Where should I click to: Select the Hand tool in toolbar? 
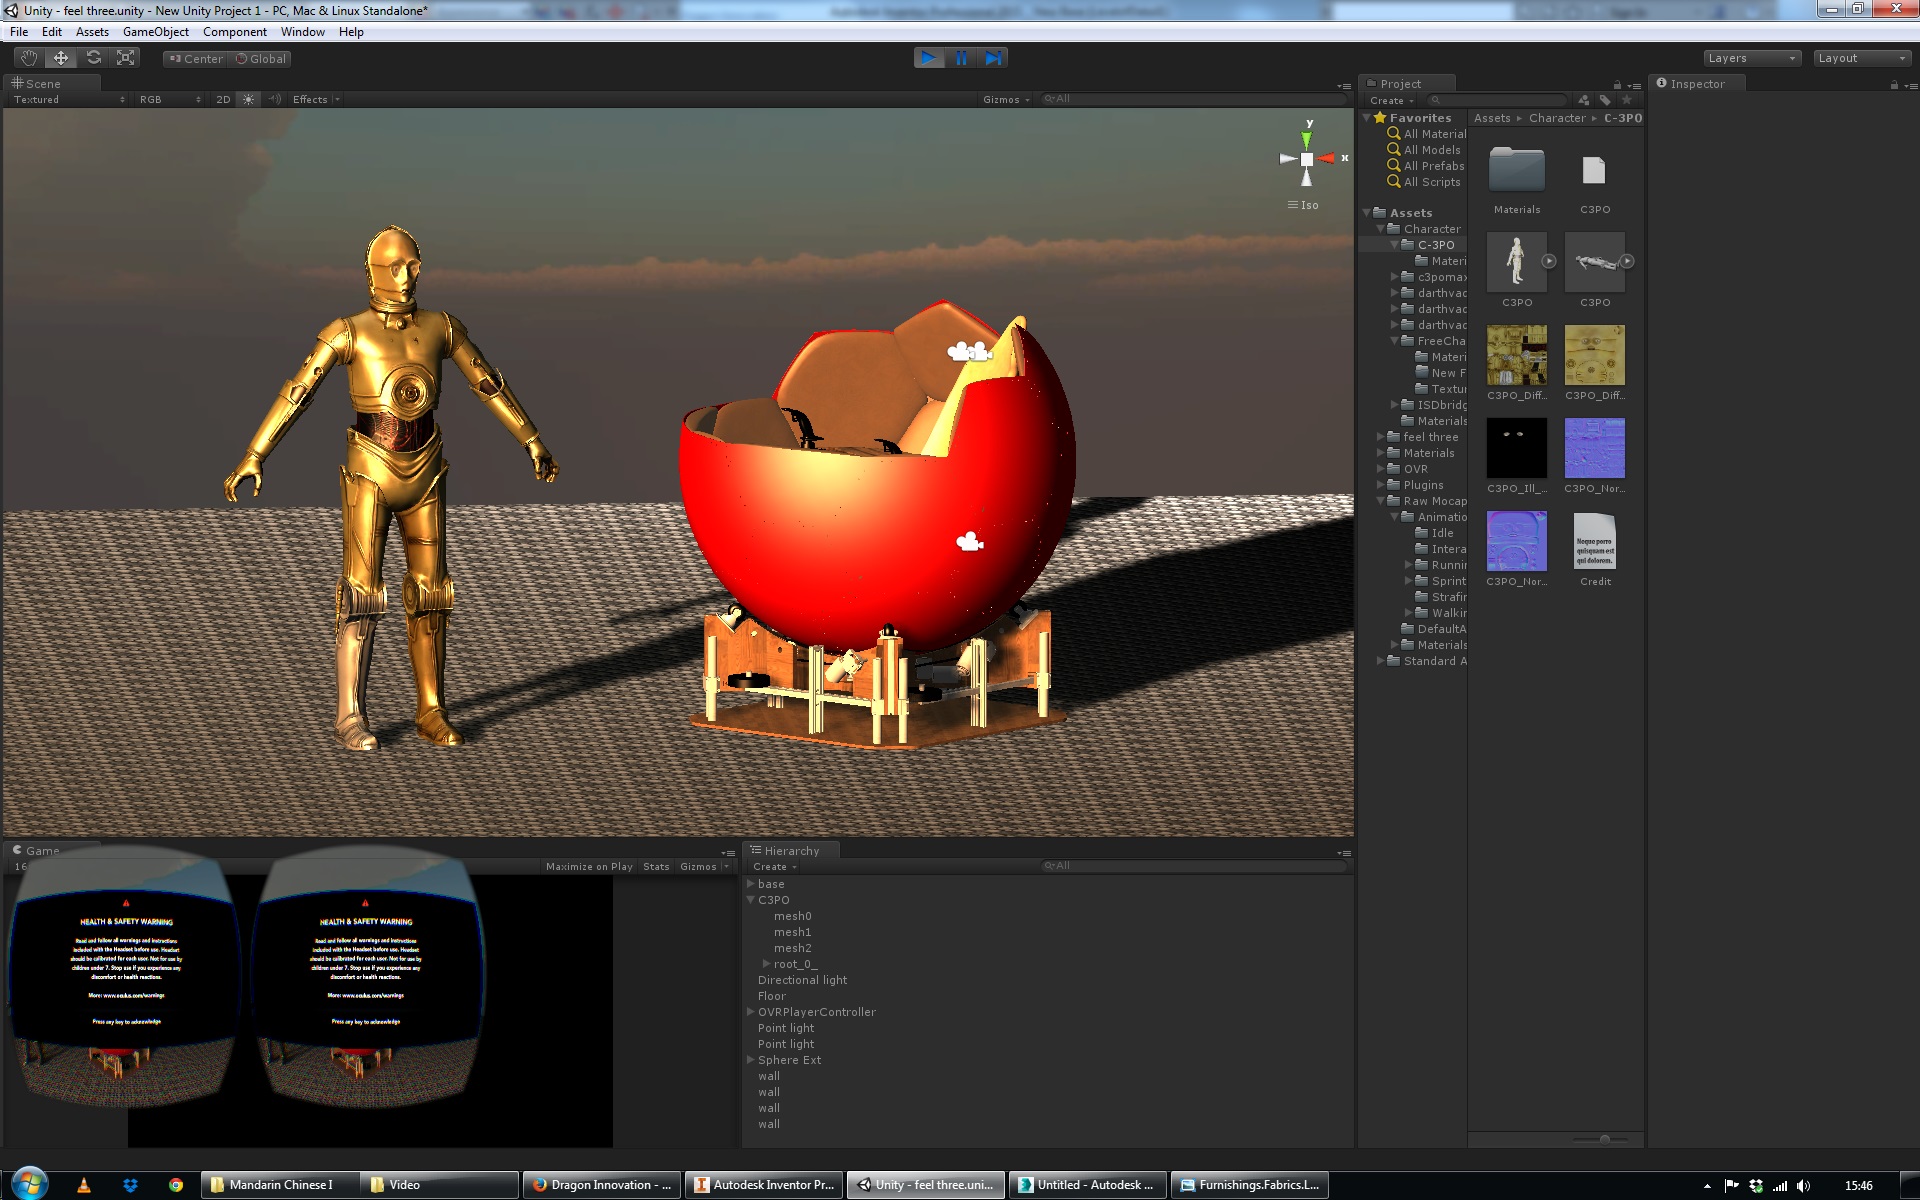29,58
